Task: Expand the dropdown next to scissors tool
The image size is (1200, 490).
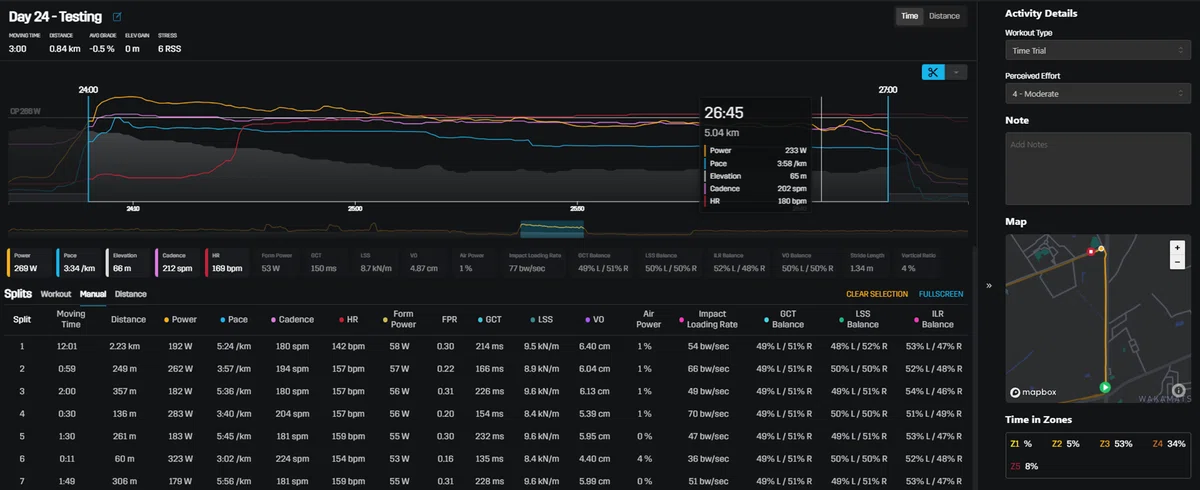Action: pyautogui.click(x=956, y=72)
